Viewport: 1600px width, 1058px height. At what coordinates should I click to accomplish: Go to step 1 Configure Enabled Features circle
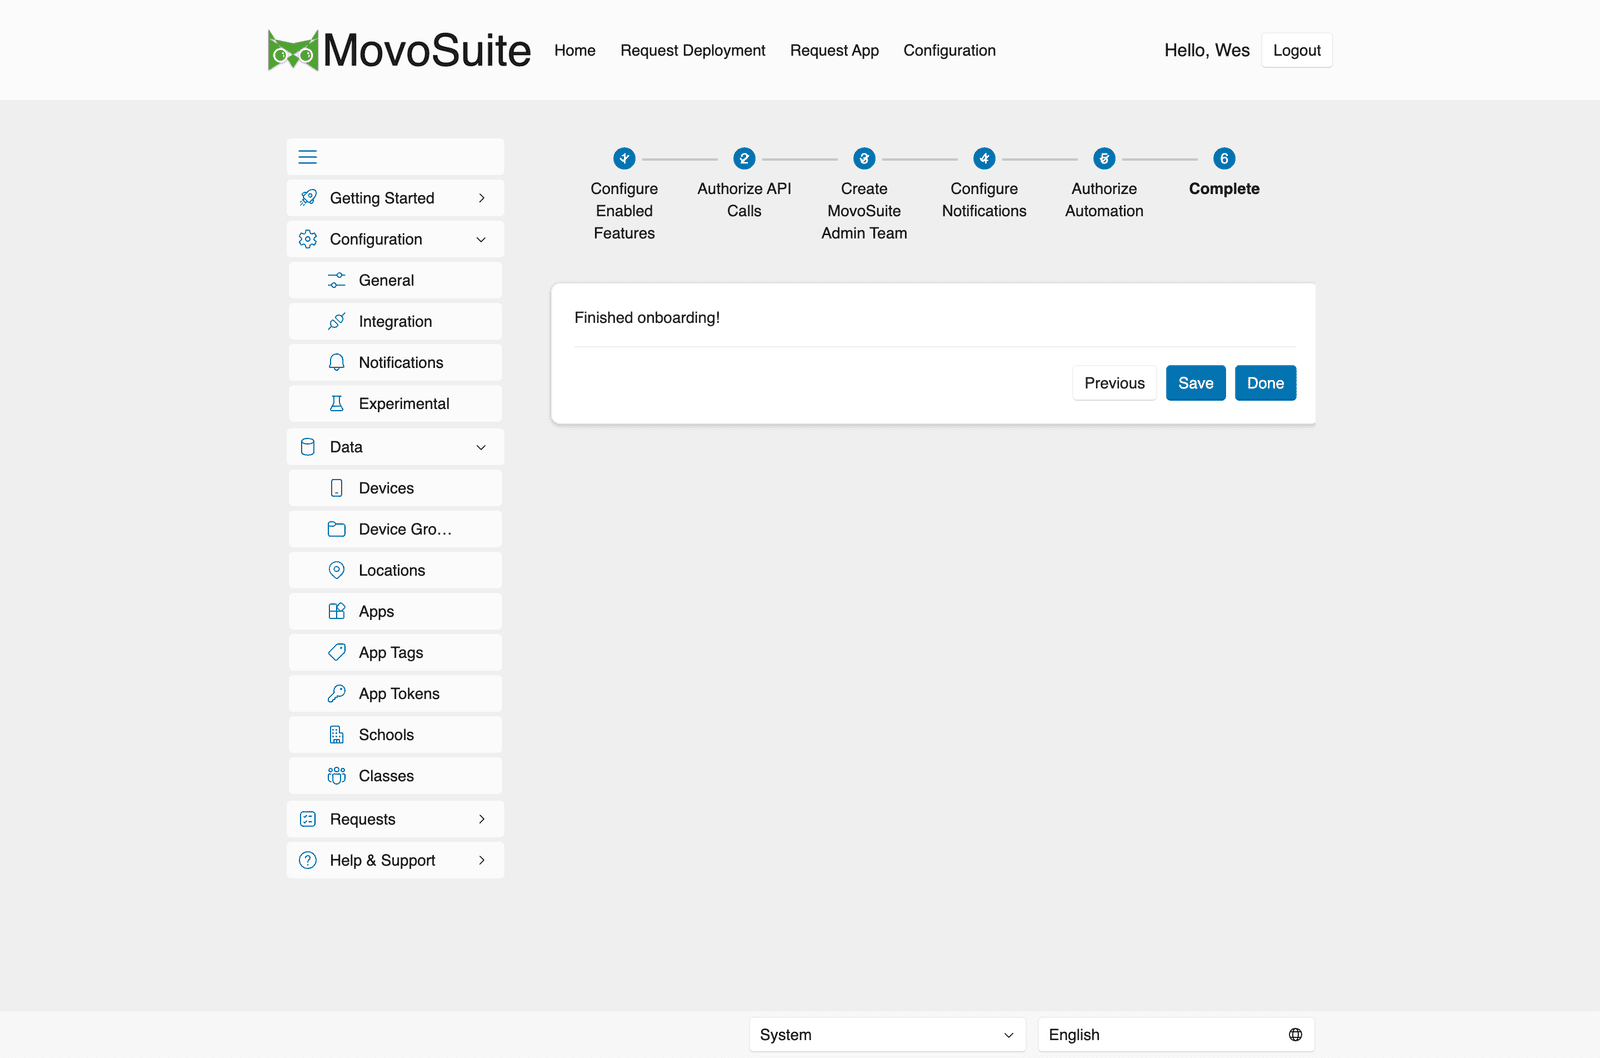[624, 158]
